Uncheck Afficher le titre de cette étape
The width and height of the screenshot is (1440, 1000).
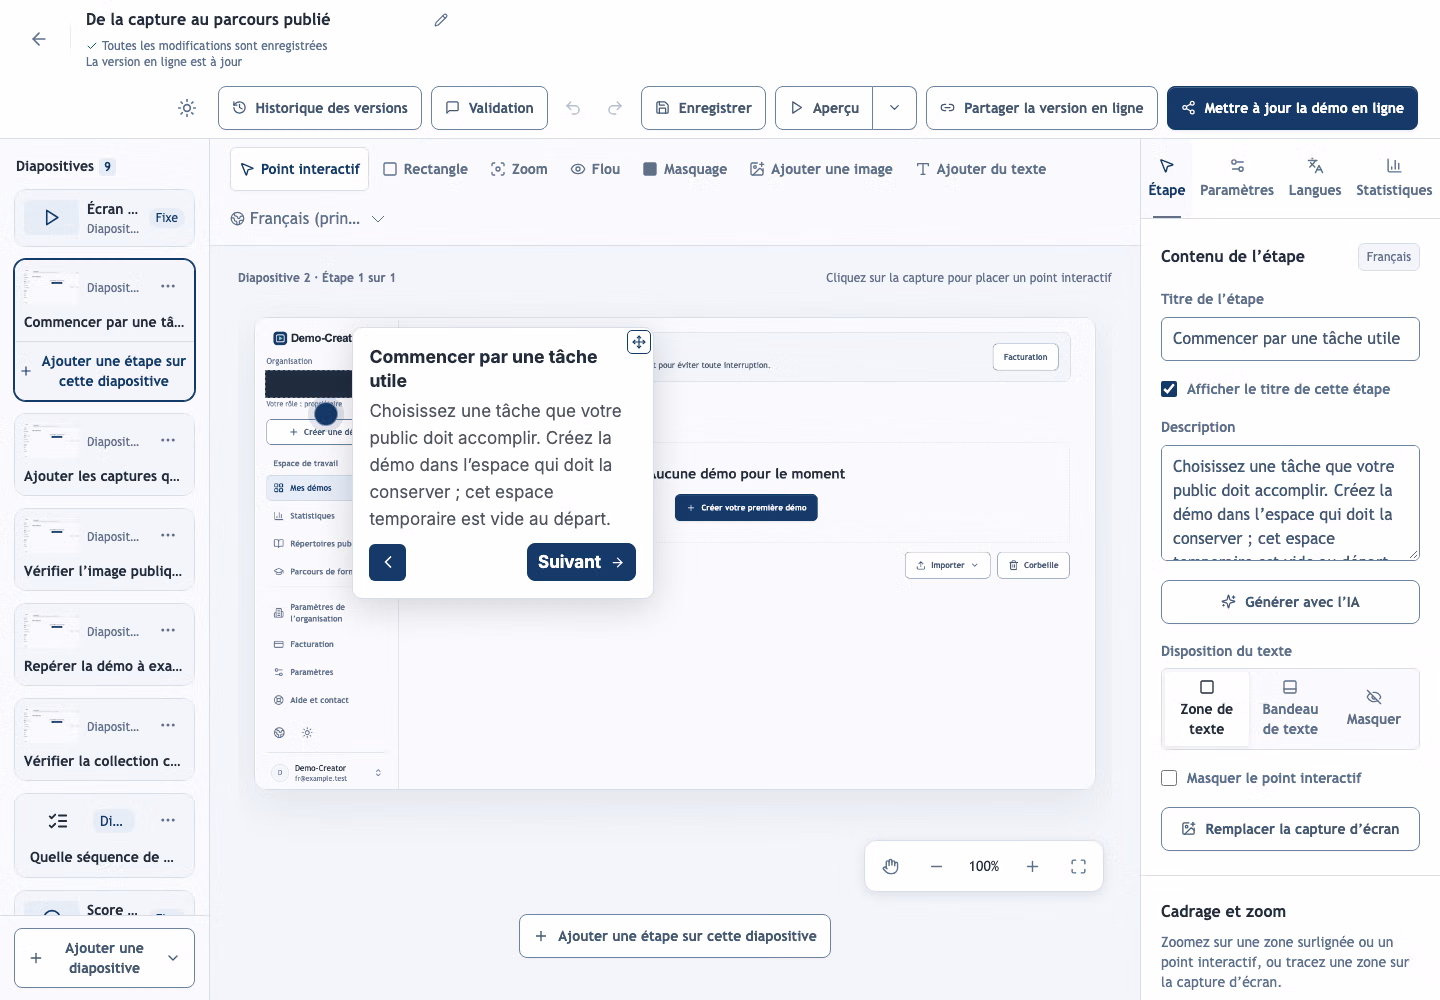tap(1169, 389)
